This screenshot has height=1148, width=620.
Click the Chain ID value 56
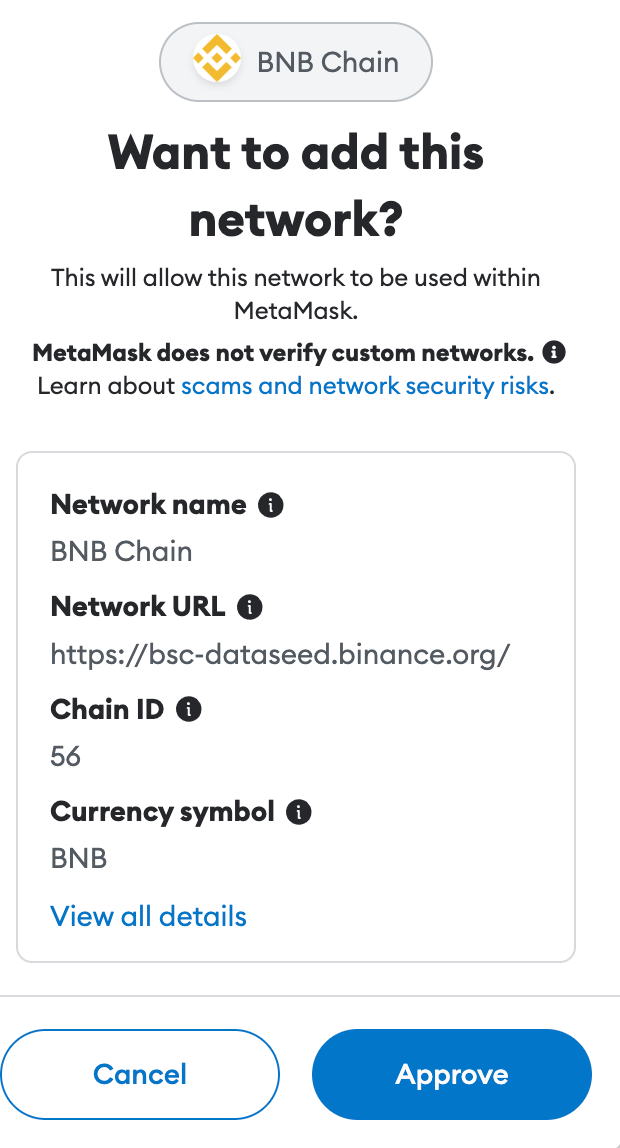66,756
